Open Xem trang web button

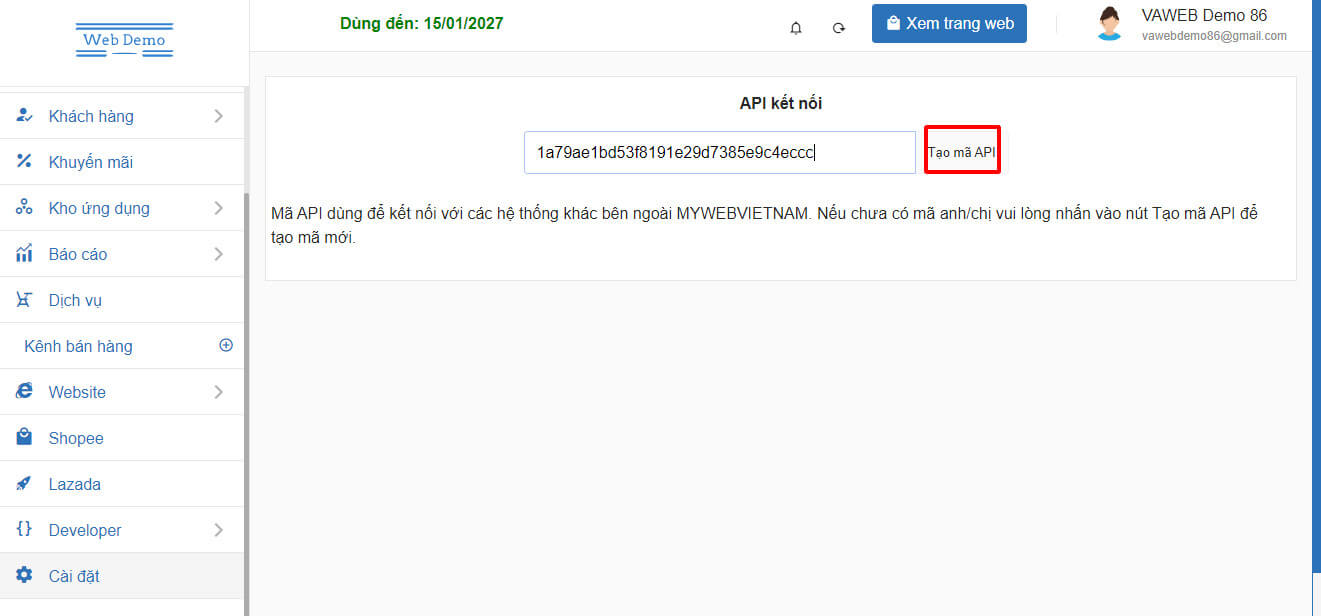(x=949, y=24)
